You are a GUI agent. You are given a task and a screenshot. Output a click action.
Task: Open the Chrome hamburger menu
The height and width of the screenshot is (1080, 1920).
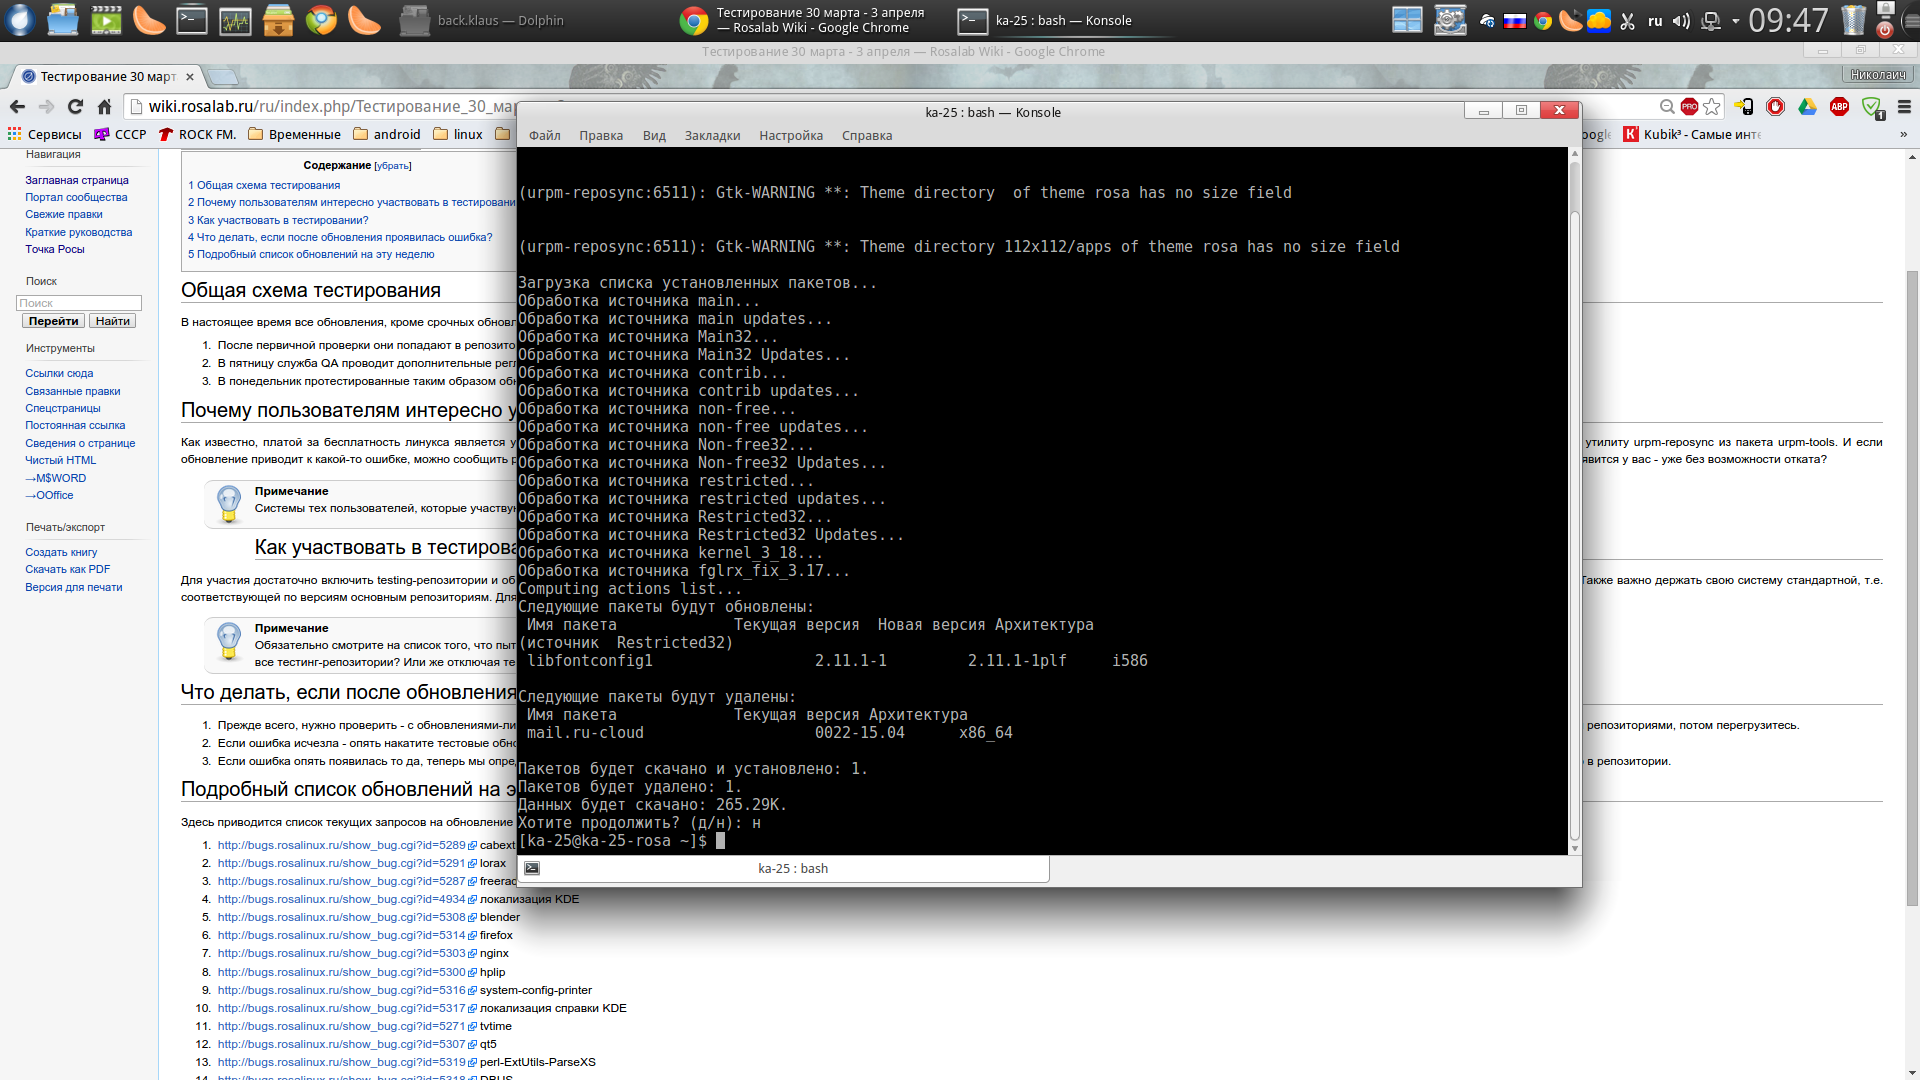pyautogui.click(x=1904, y=107)
